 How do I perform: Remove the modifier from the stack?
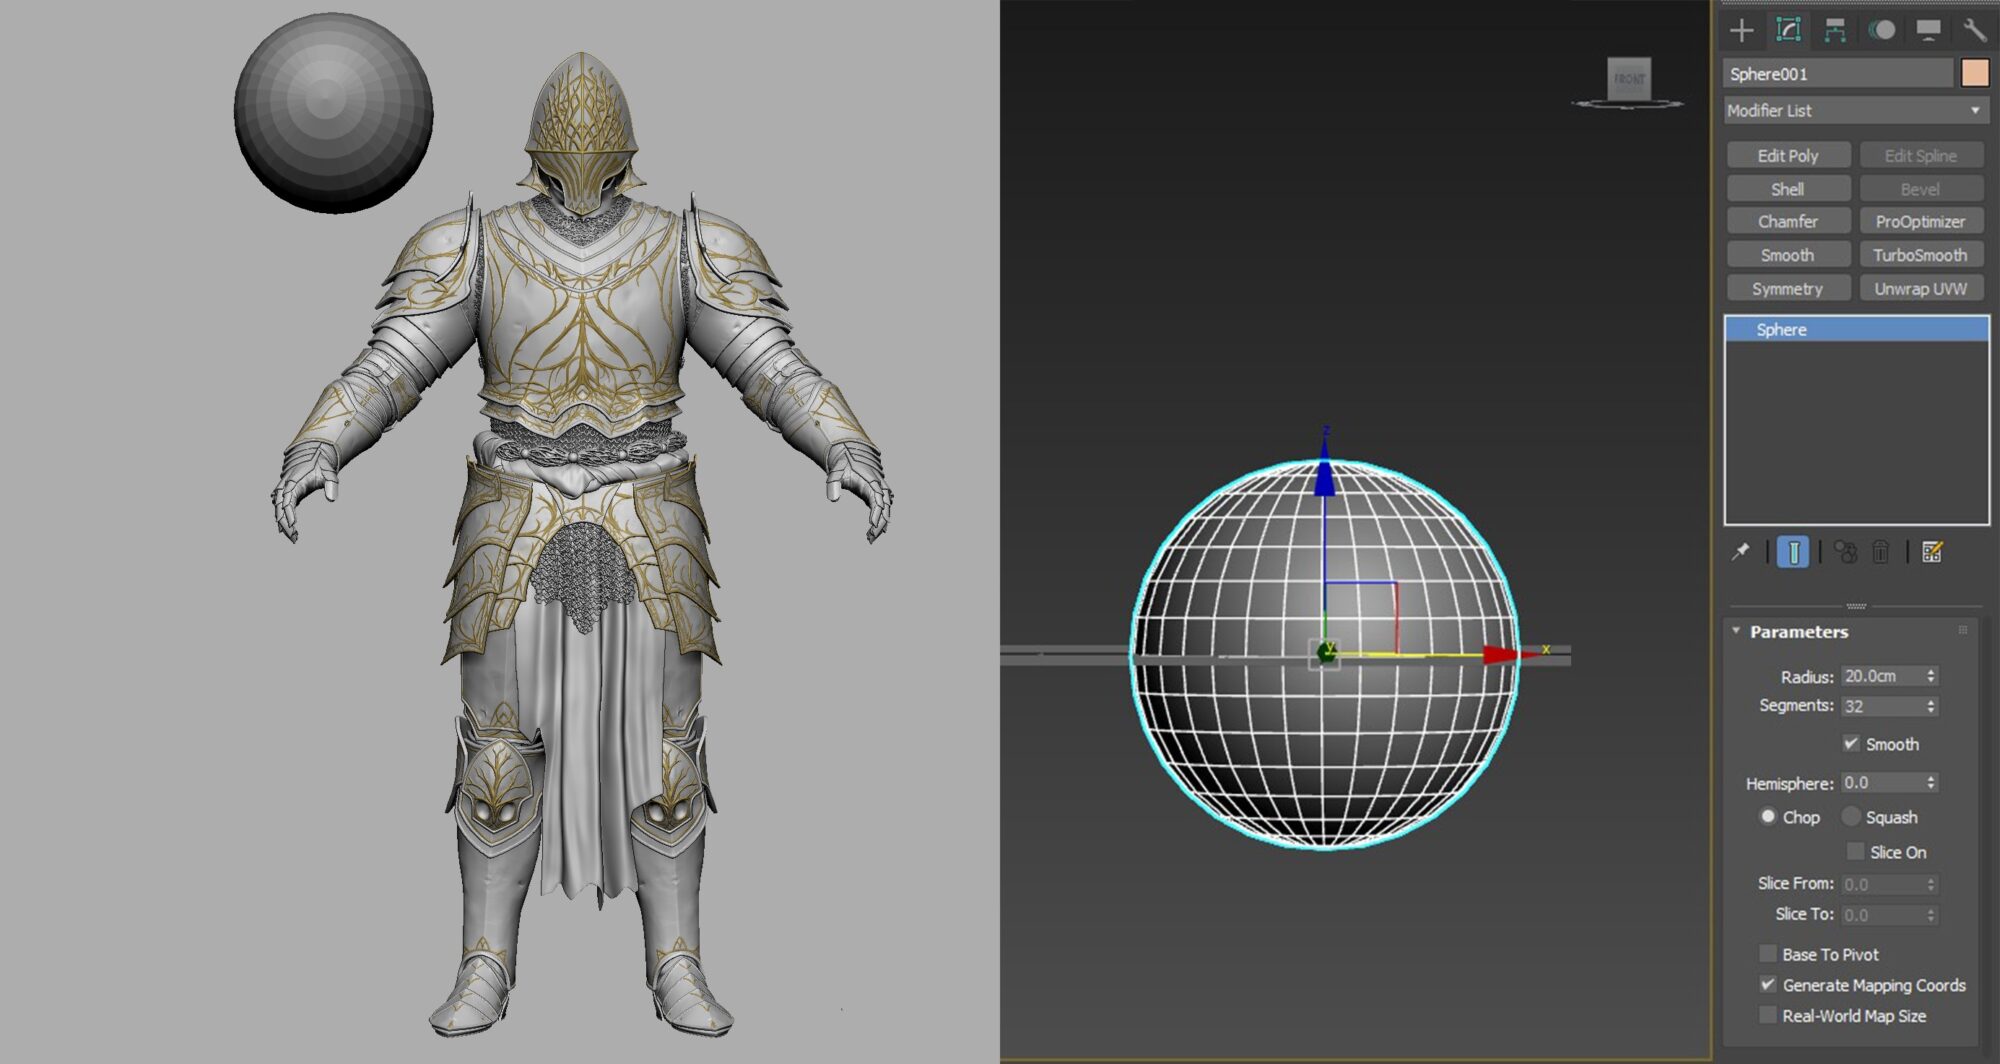tap(1882, 549)
